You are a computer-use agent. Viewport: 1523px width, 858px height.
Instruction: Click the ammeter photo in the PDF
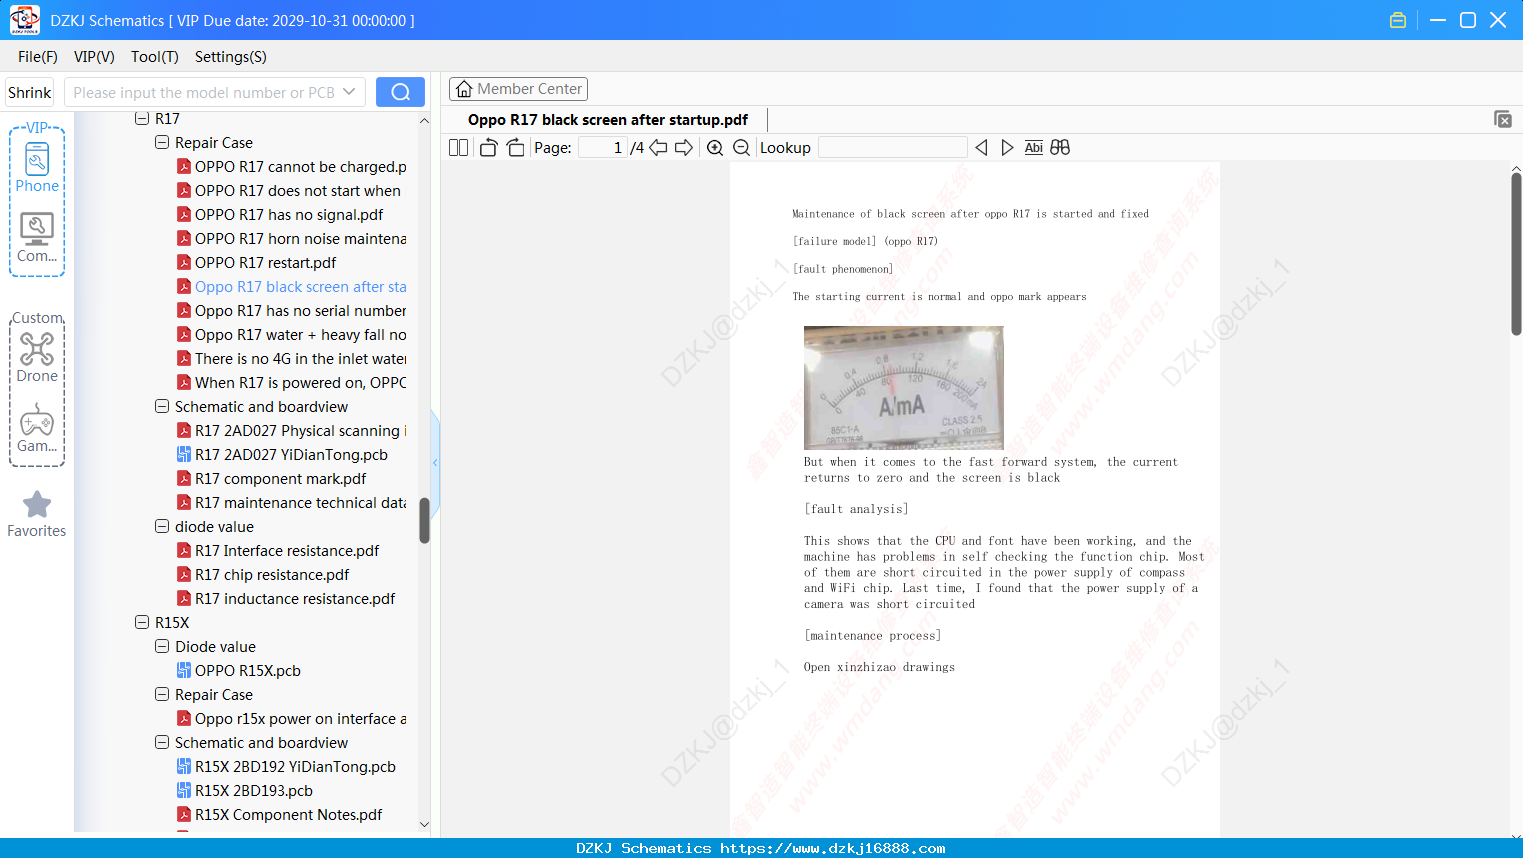coord(904,387)
